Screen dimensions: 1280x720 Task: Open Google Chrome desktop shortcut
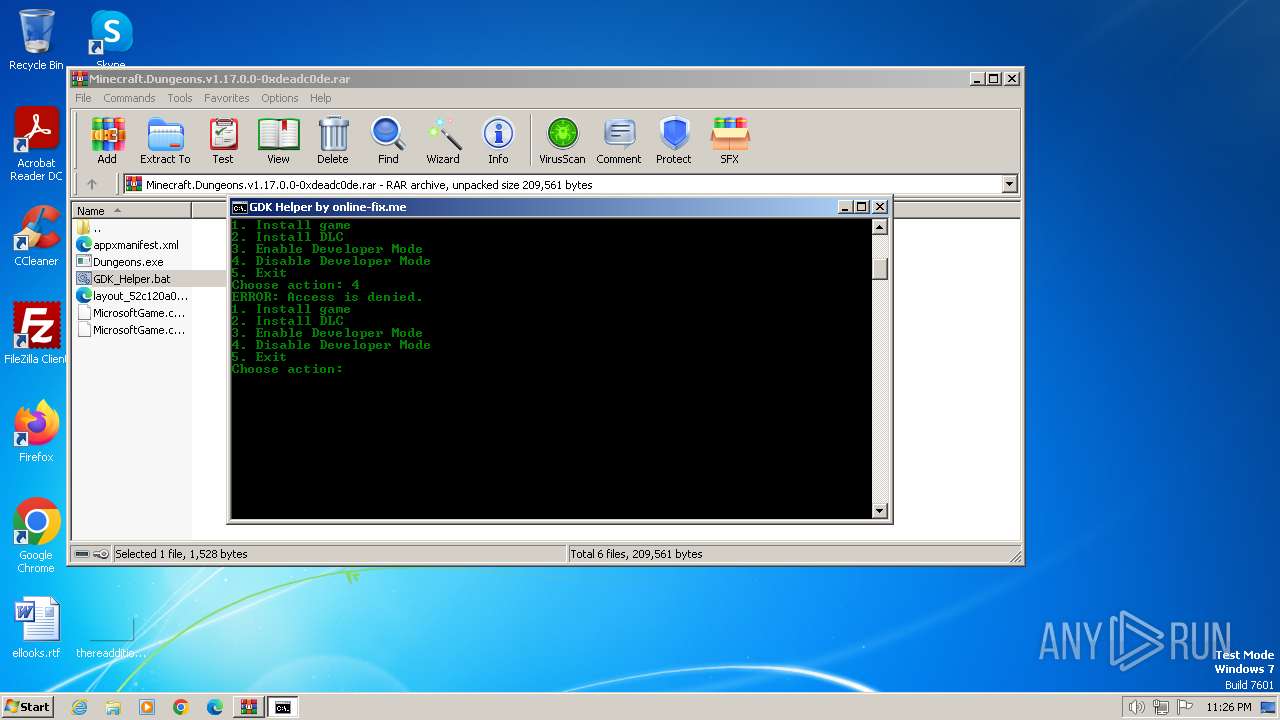(x=36, y=536)
